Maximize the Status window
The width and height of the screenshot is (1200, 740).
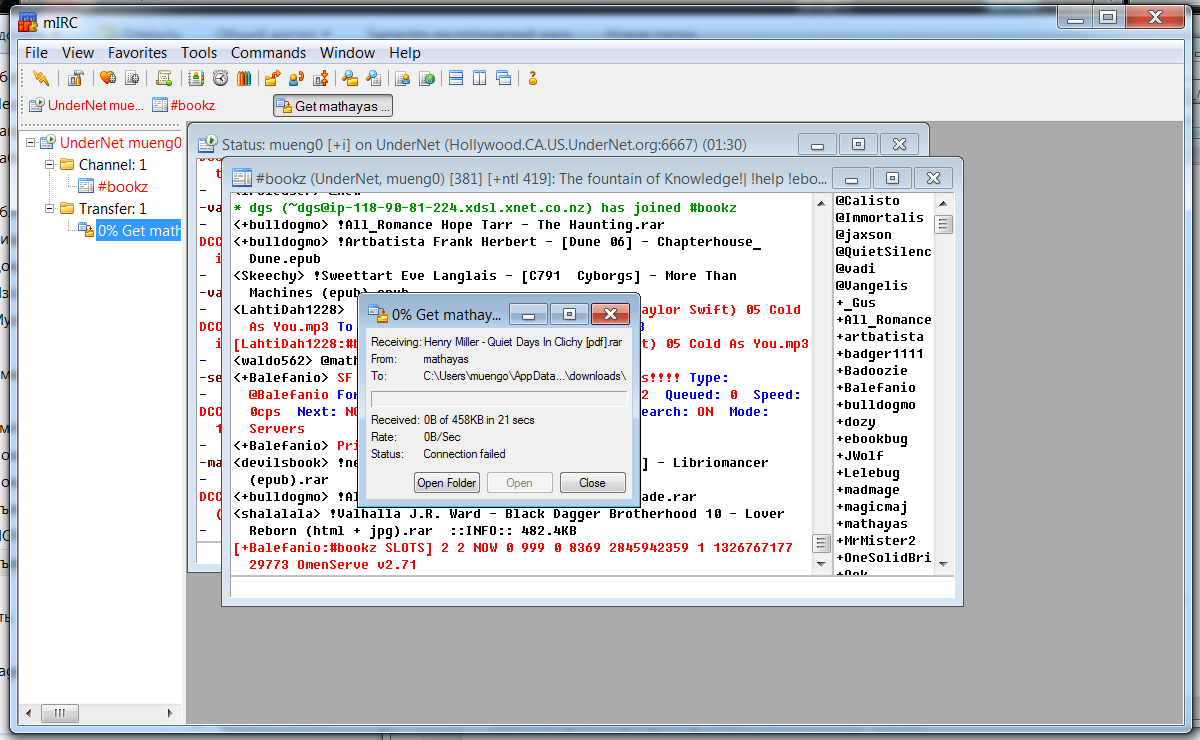[858, 144]
